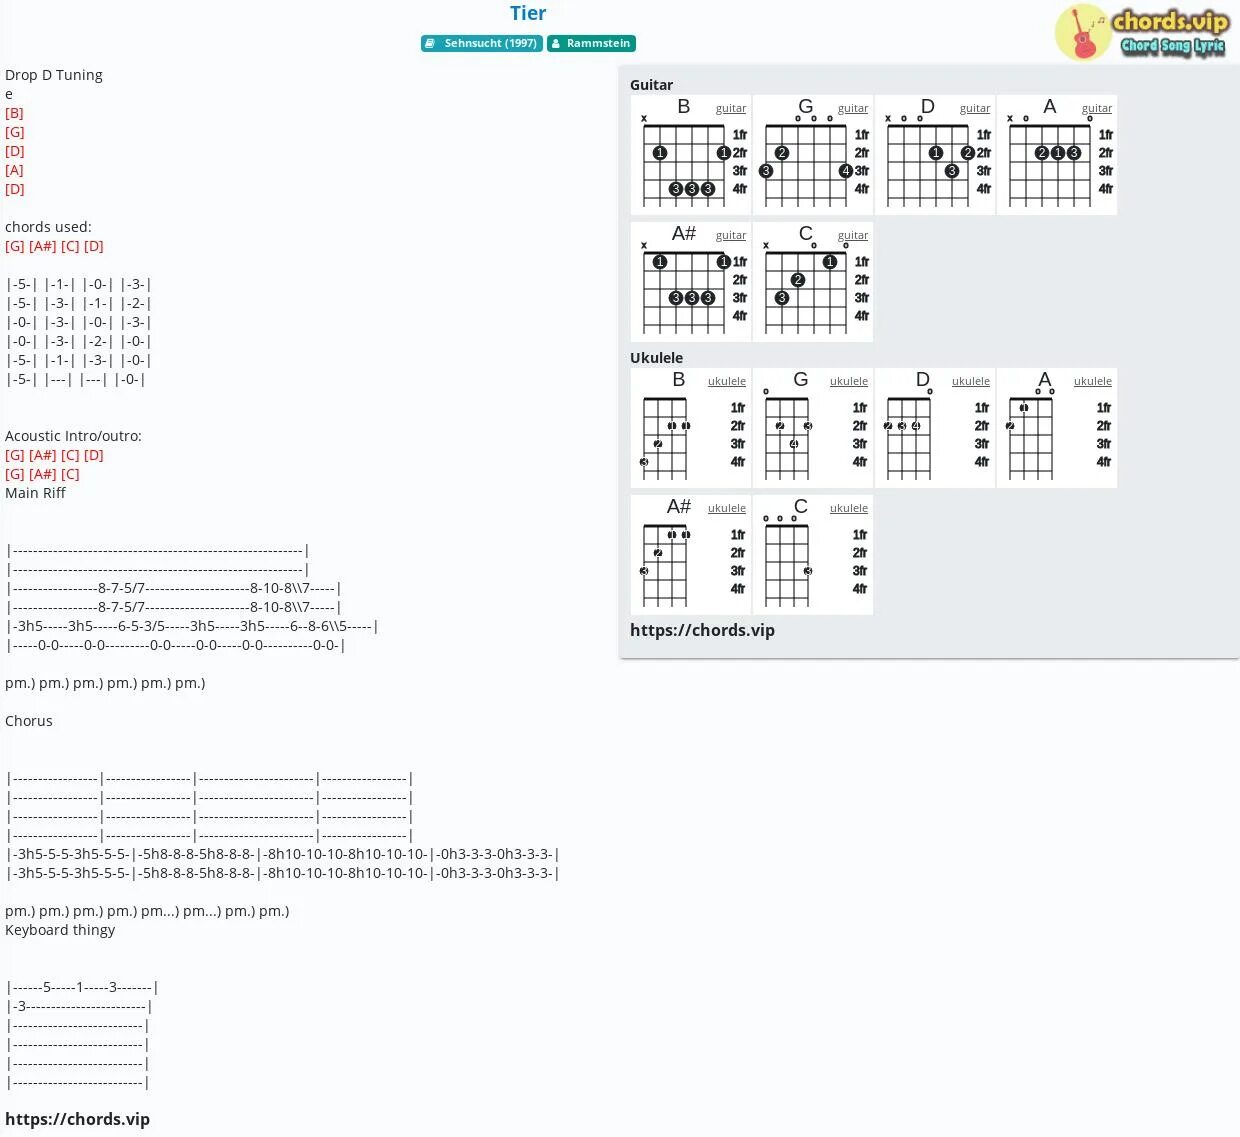The width and height of the screenshot is (1240, 1137).
Task: Open https://chords.vip link at page bottom
Action: [77, 1119]
